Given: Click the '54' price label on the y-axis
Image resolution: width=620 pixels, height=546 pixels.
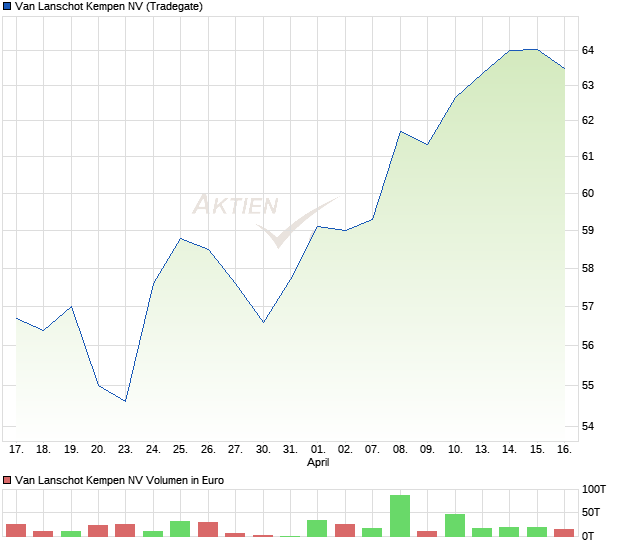Looking at the screenshot, I should click(x=588, y=427).
